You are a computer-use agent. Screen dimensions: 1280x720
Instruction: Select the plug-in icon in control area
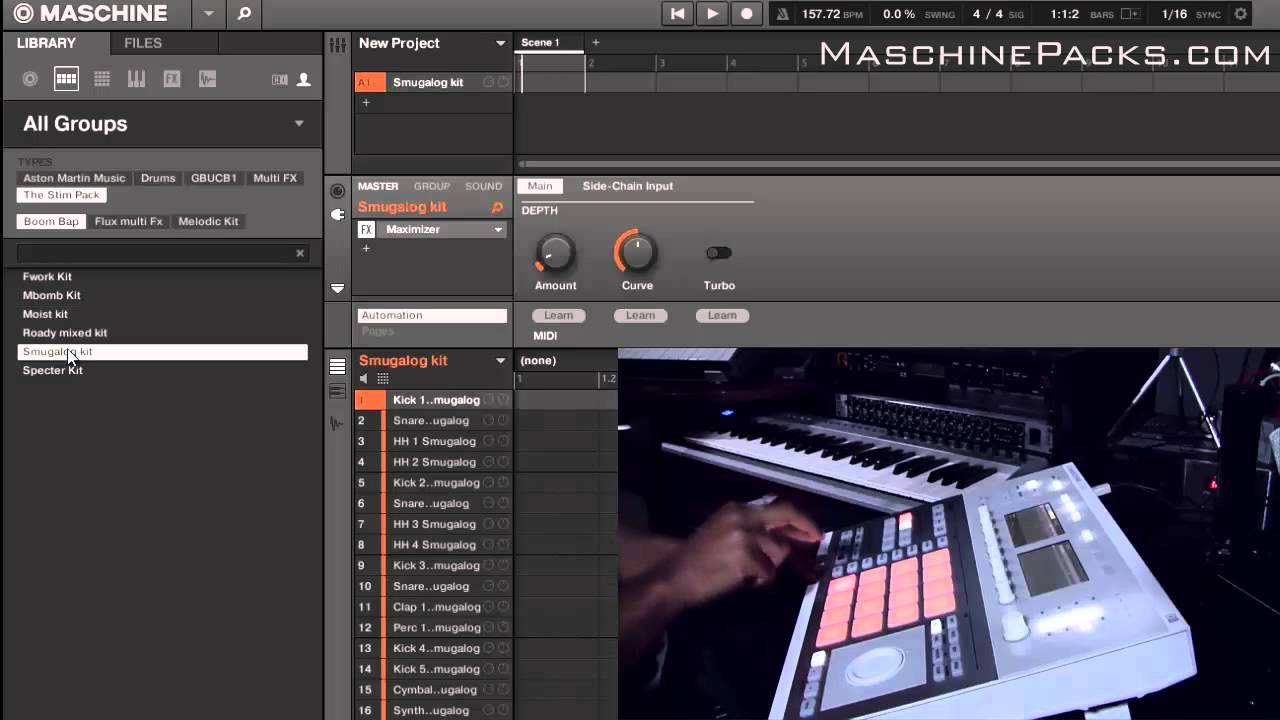point(338,213)
